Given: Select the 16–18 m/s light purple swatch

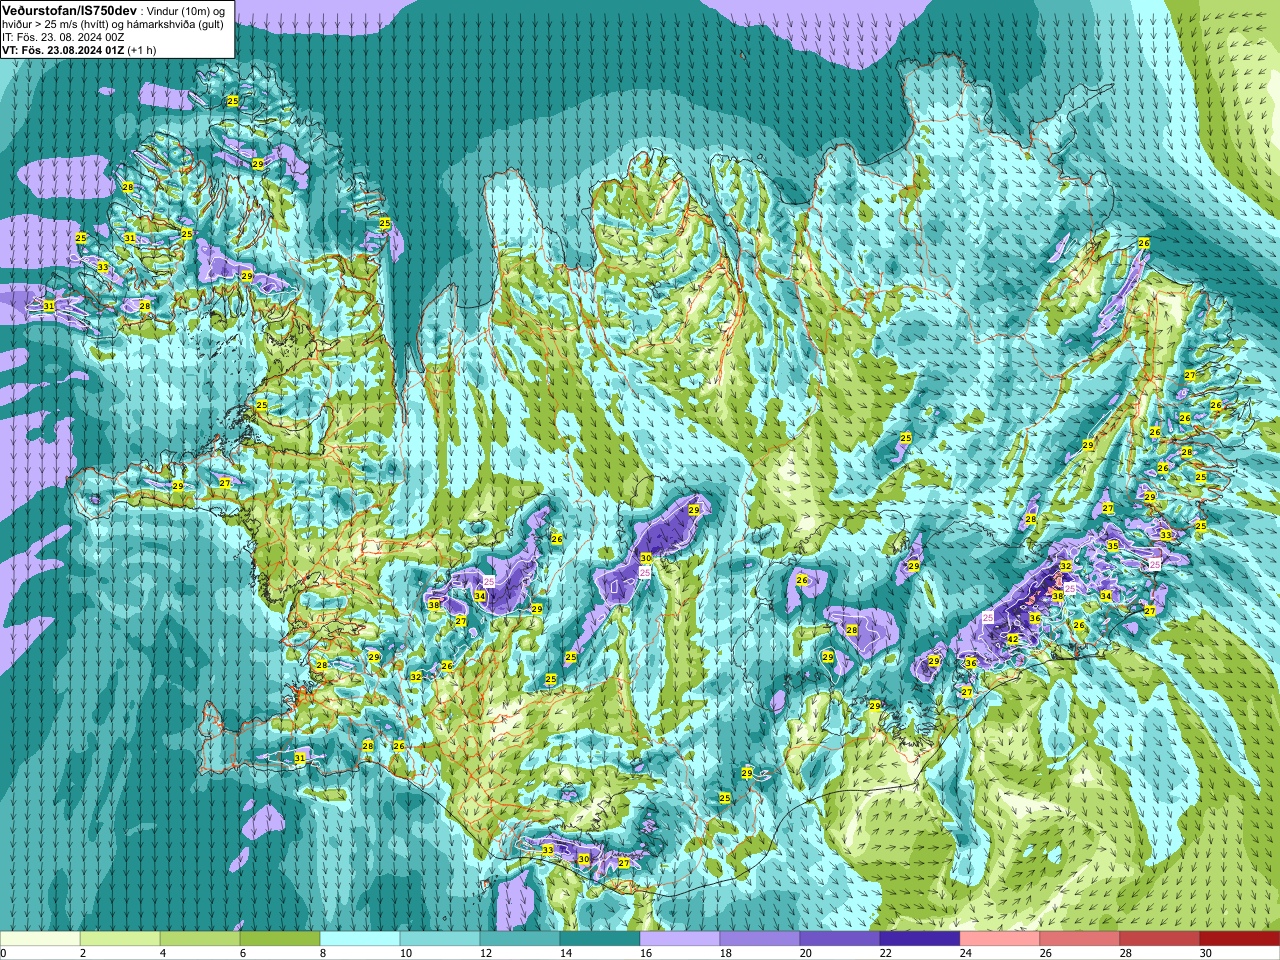Looking at the screenshot, I should (680, 939).
